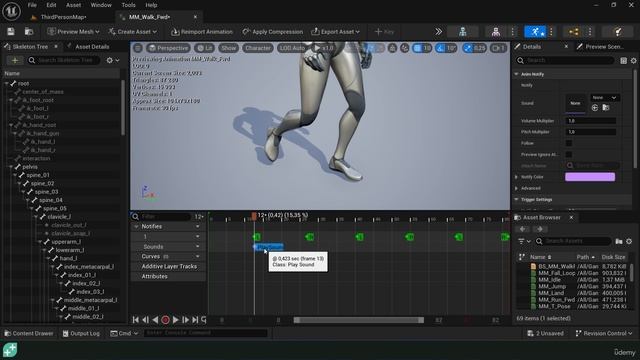
Task: Browse to Sound asset in Content Browser
Action: (606, 108)
